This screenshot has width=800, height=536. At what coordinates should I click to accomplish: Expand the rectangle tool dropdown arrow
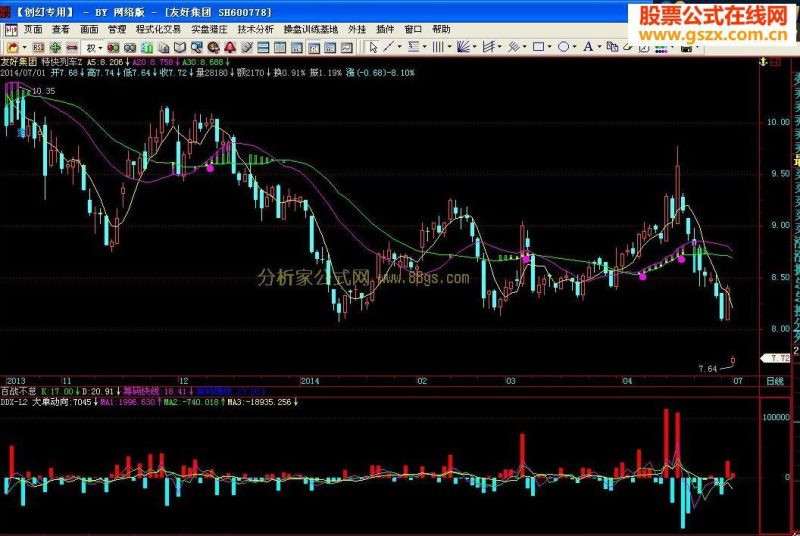click(549, 47)
